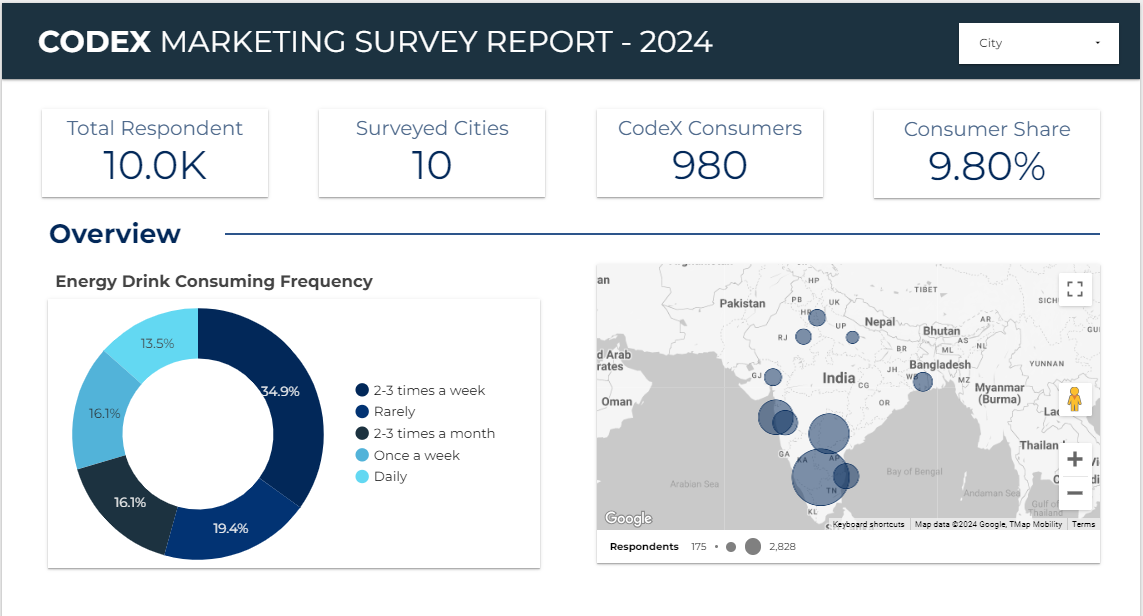1143x616 pixels.
Task: Zoom out on the map
Action: [1074, 493]
